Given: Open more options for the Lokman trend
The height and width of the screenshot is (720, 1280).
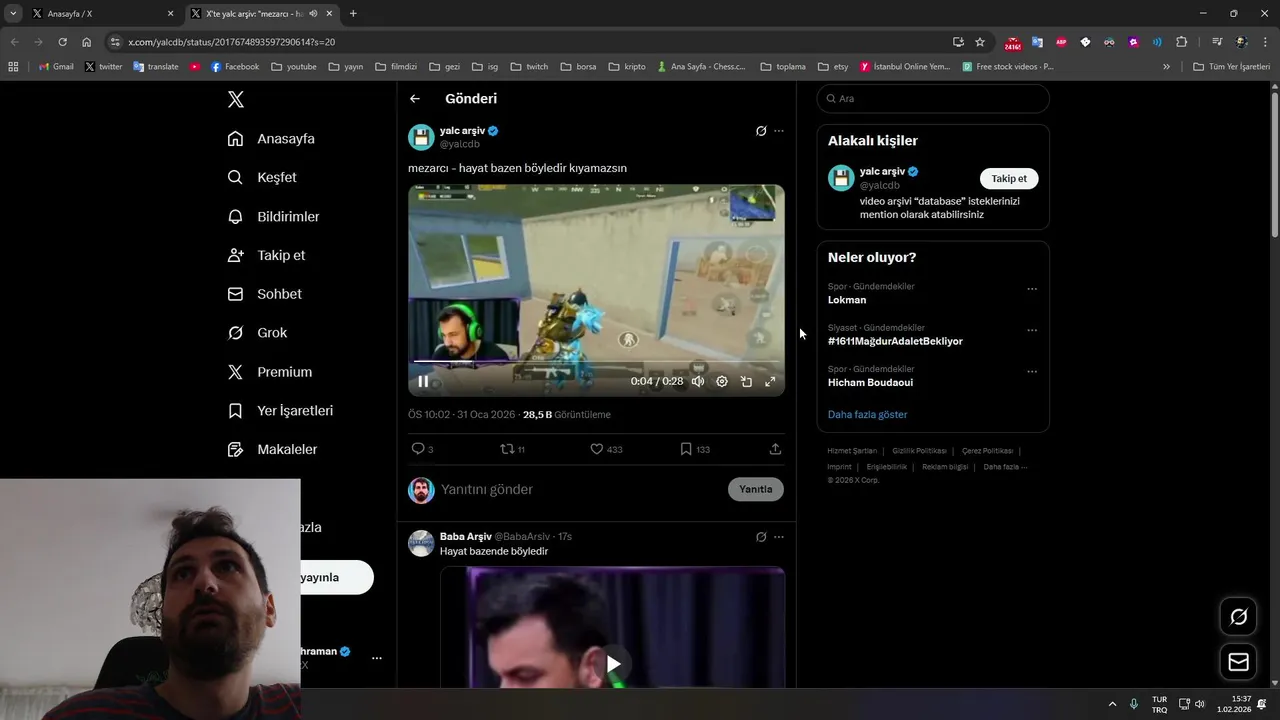Looking at the screenshot, I should pos(1032,289).
